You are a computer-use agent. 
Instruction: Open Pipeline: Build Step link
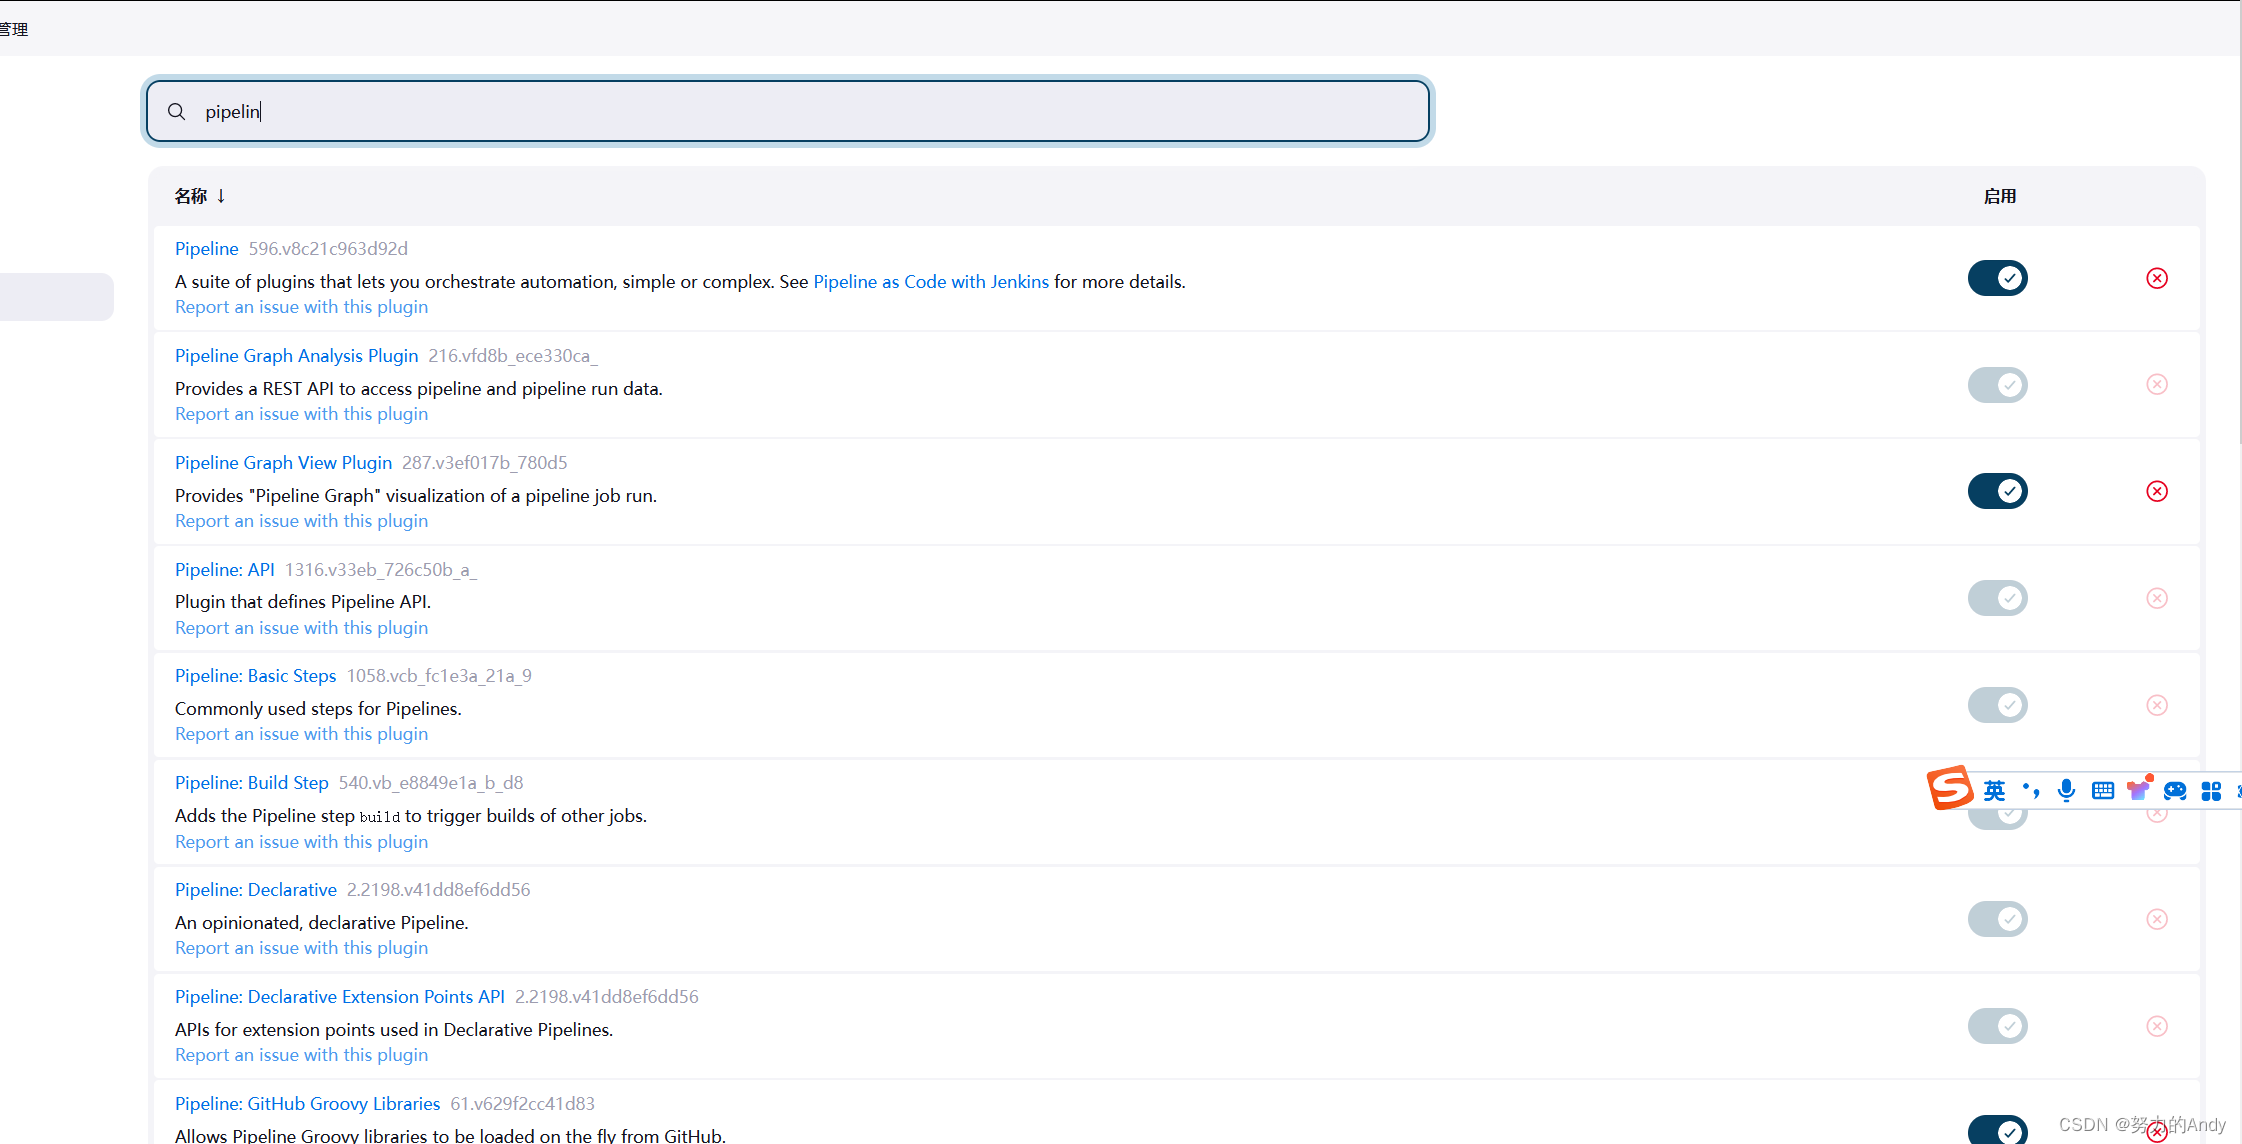[251, 783]
